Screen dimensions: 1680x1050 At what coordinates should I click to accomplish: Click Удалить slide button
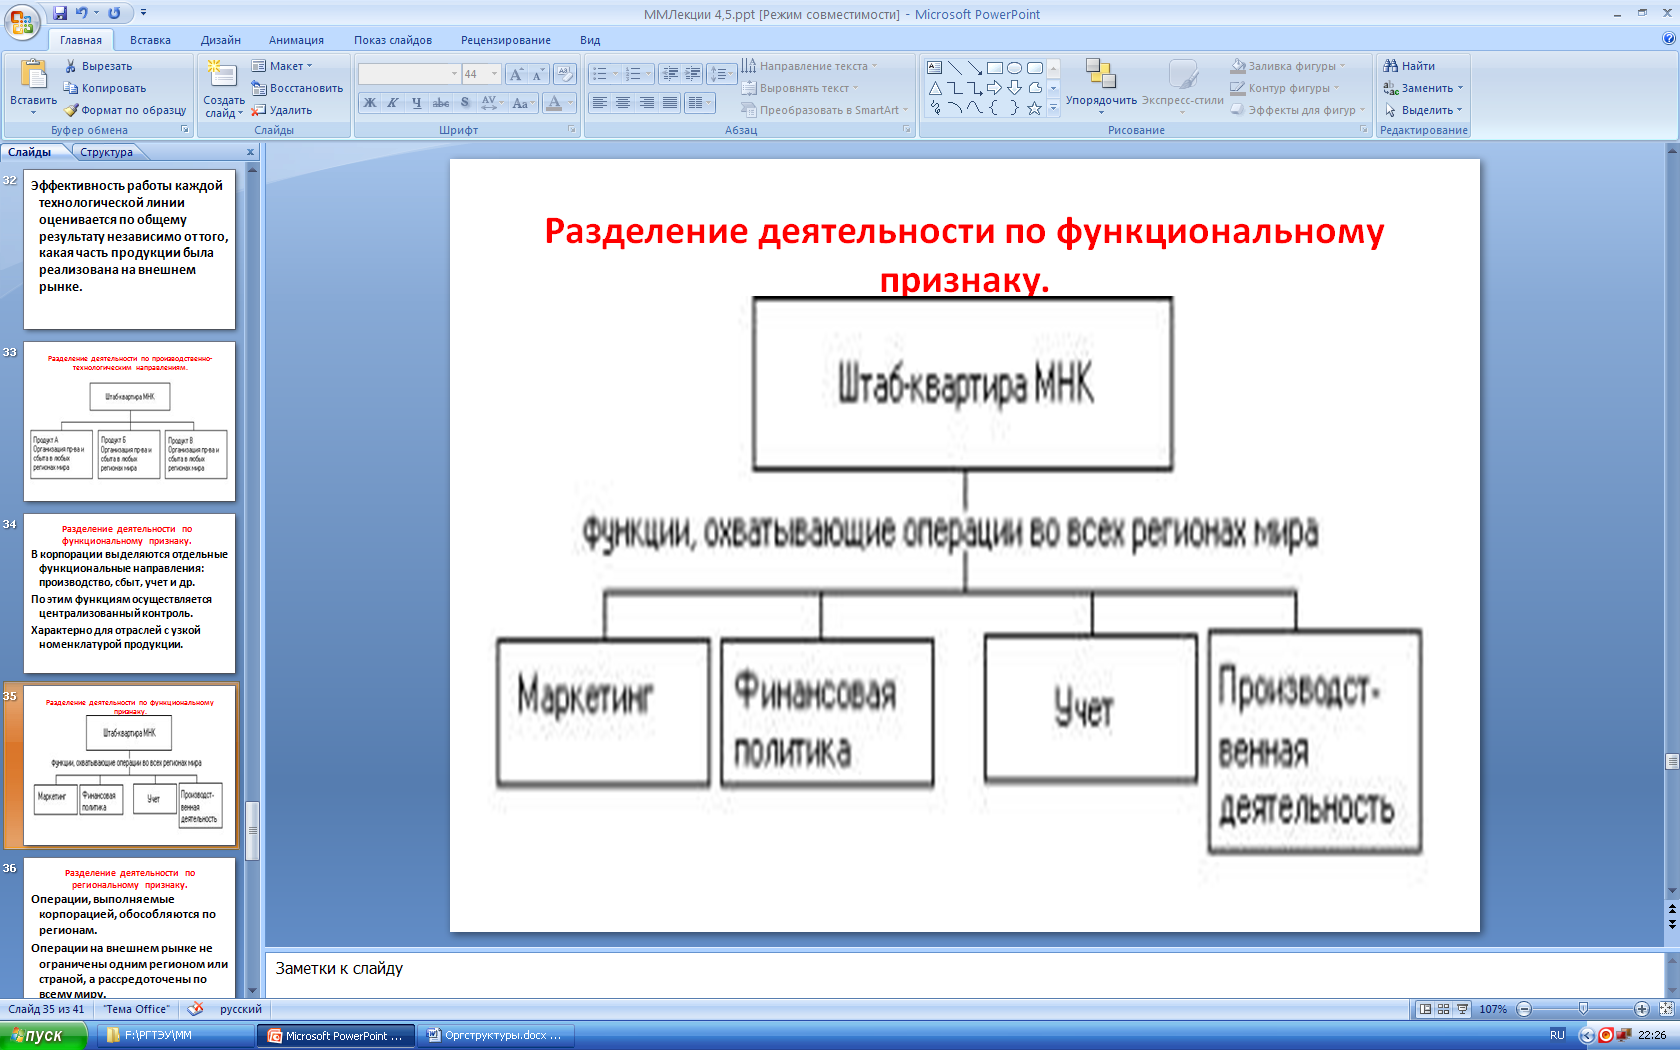[x=282, y=110]
